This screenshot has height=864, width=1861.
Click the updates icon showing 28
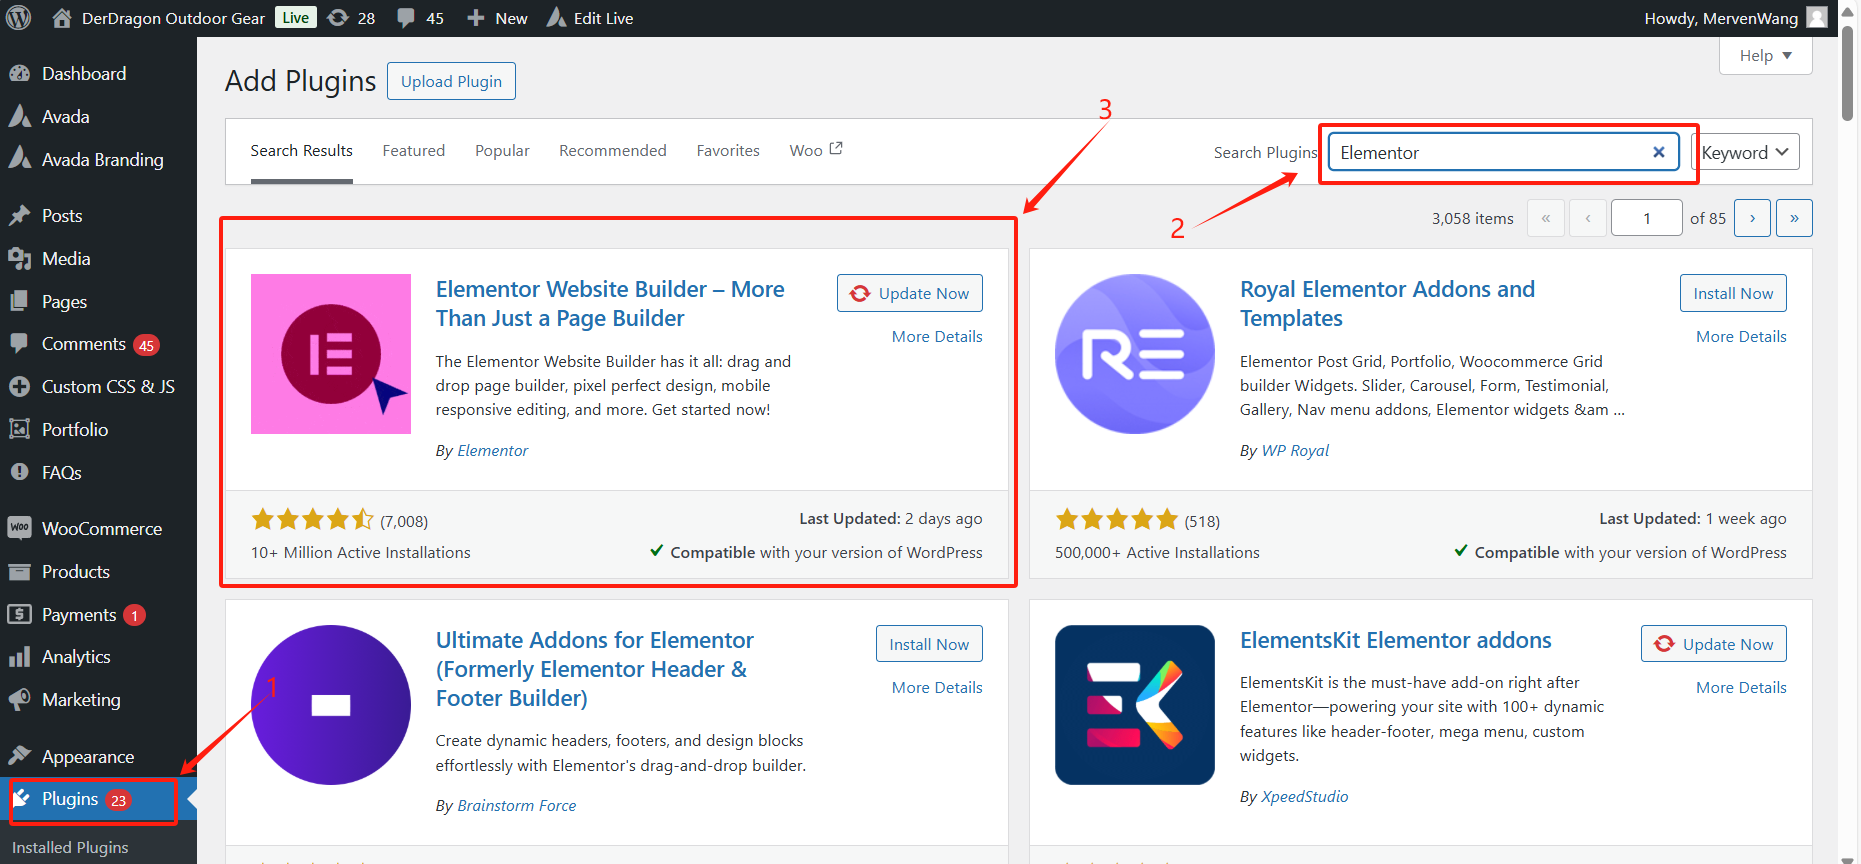coord(339,18)
